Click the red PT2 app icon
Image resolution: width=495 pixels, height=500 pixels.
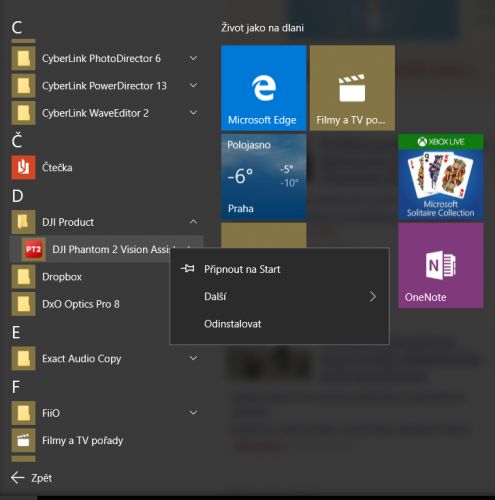tap(34, 249)
